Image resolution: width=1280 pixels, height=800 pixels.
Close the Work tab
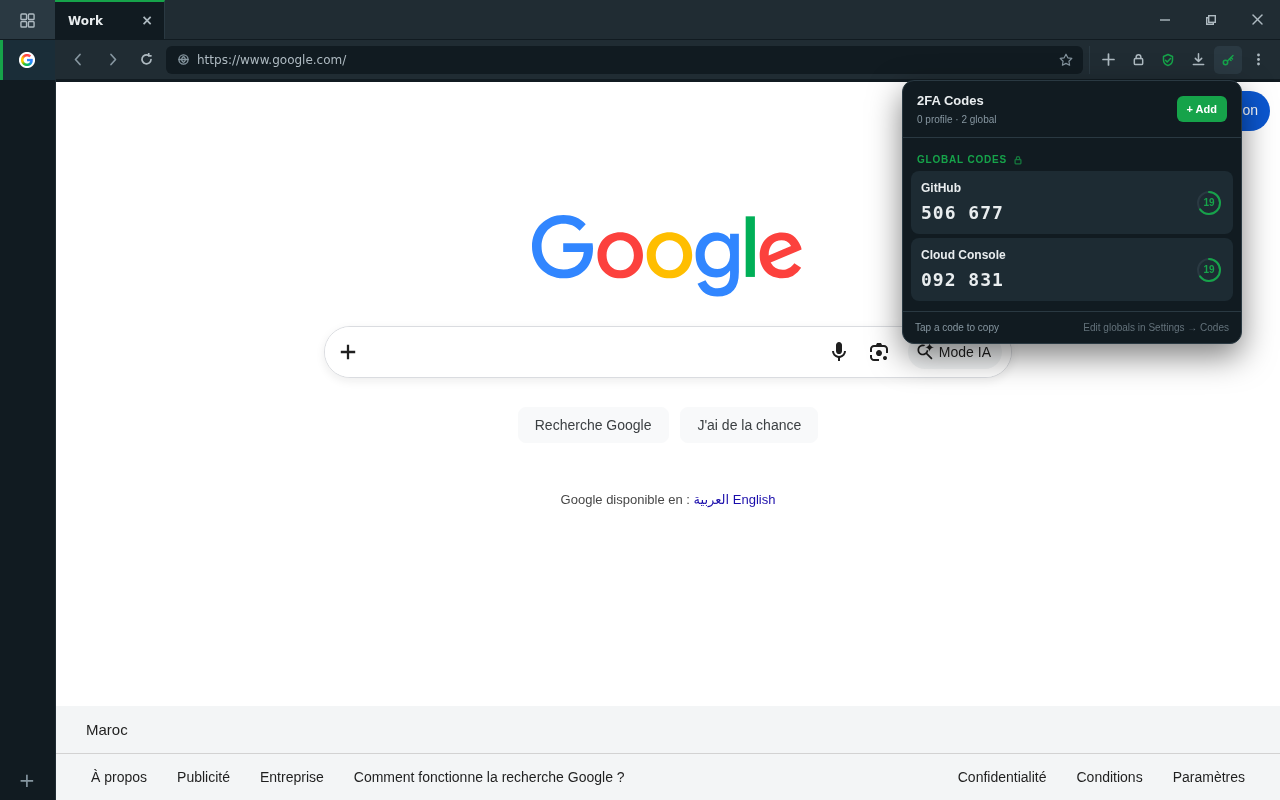pos(147,20)
